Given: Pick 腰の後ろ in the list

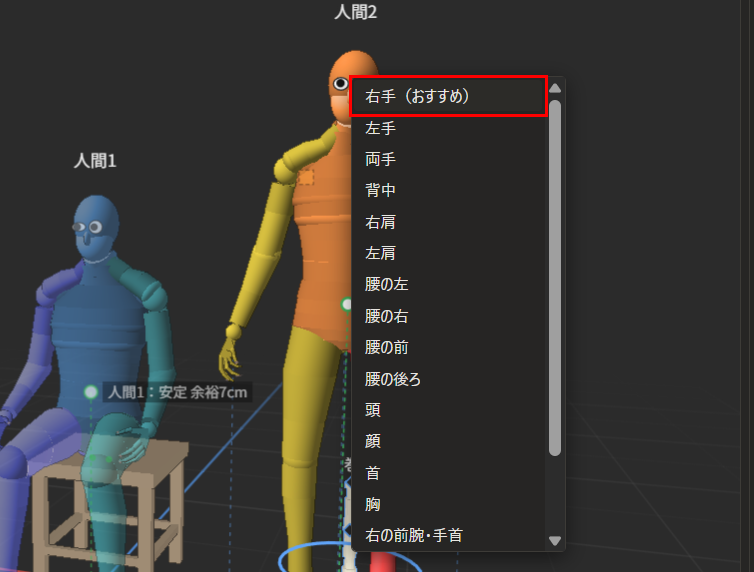Looking at the screenshot, I should [448, 379].
